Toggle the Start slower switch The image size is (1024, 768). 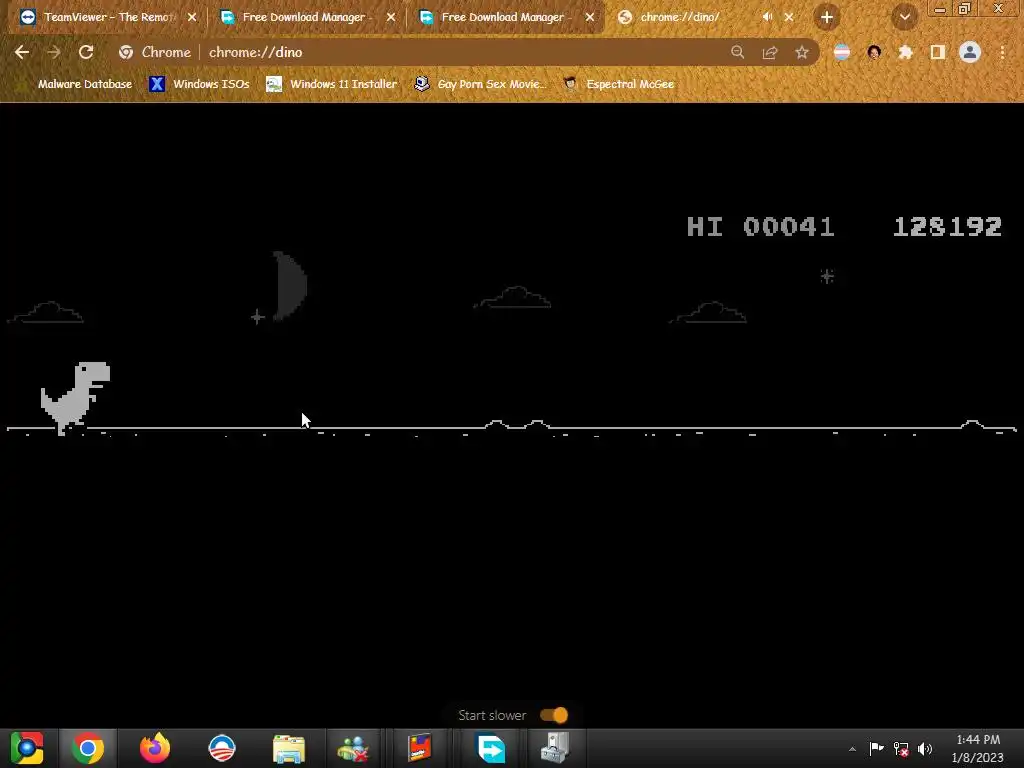pyautogui.click(x=554, y=715)
